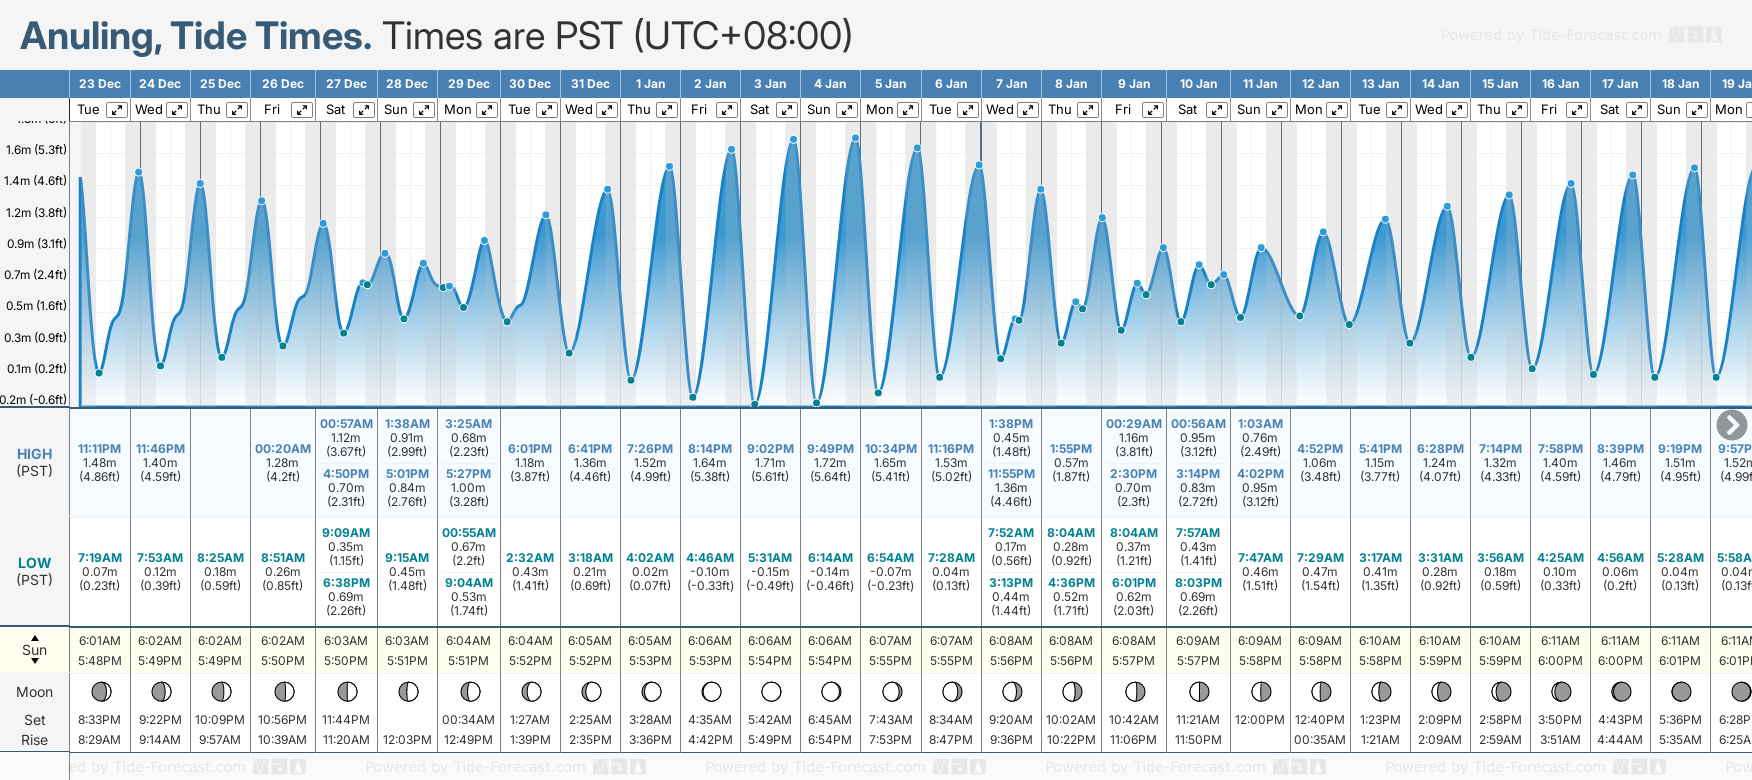Click the 4:46AM low tide on 2 Jan

pyautogui.click(x=710, y=558)
